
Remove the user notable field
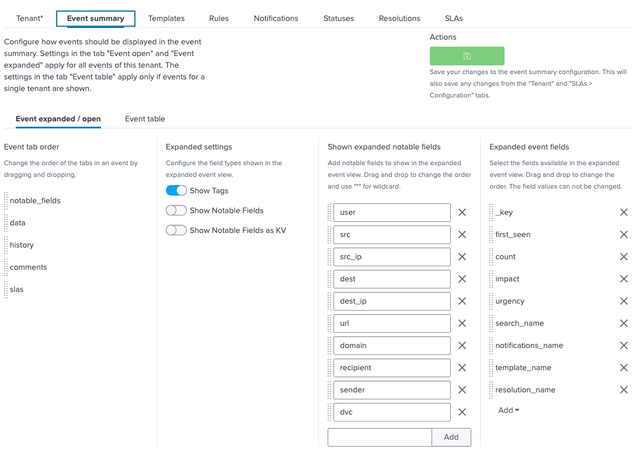pyautogui.click(x=462, y=212)
